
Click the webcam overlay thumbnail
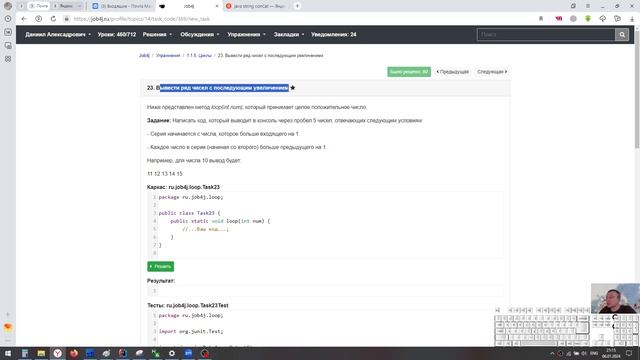tap(615, 298)
